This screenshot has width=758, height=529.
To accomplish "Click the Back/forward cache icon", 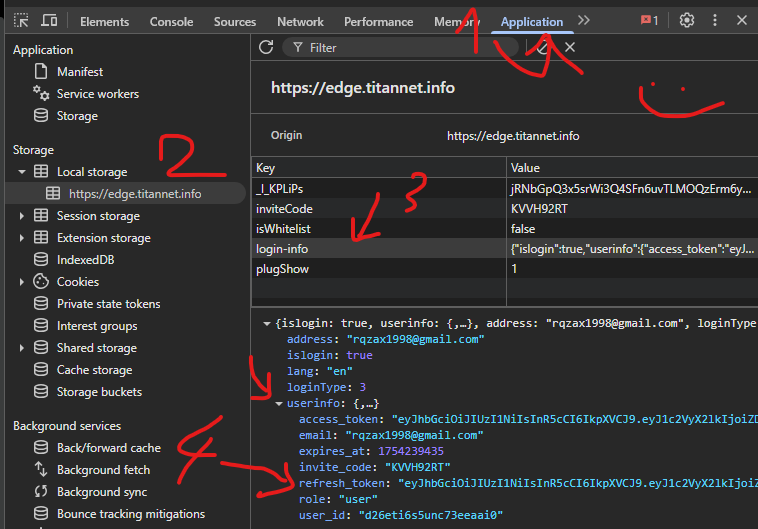I will pos(41,447).
